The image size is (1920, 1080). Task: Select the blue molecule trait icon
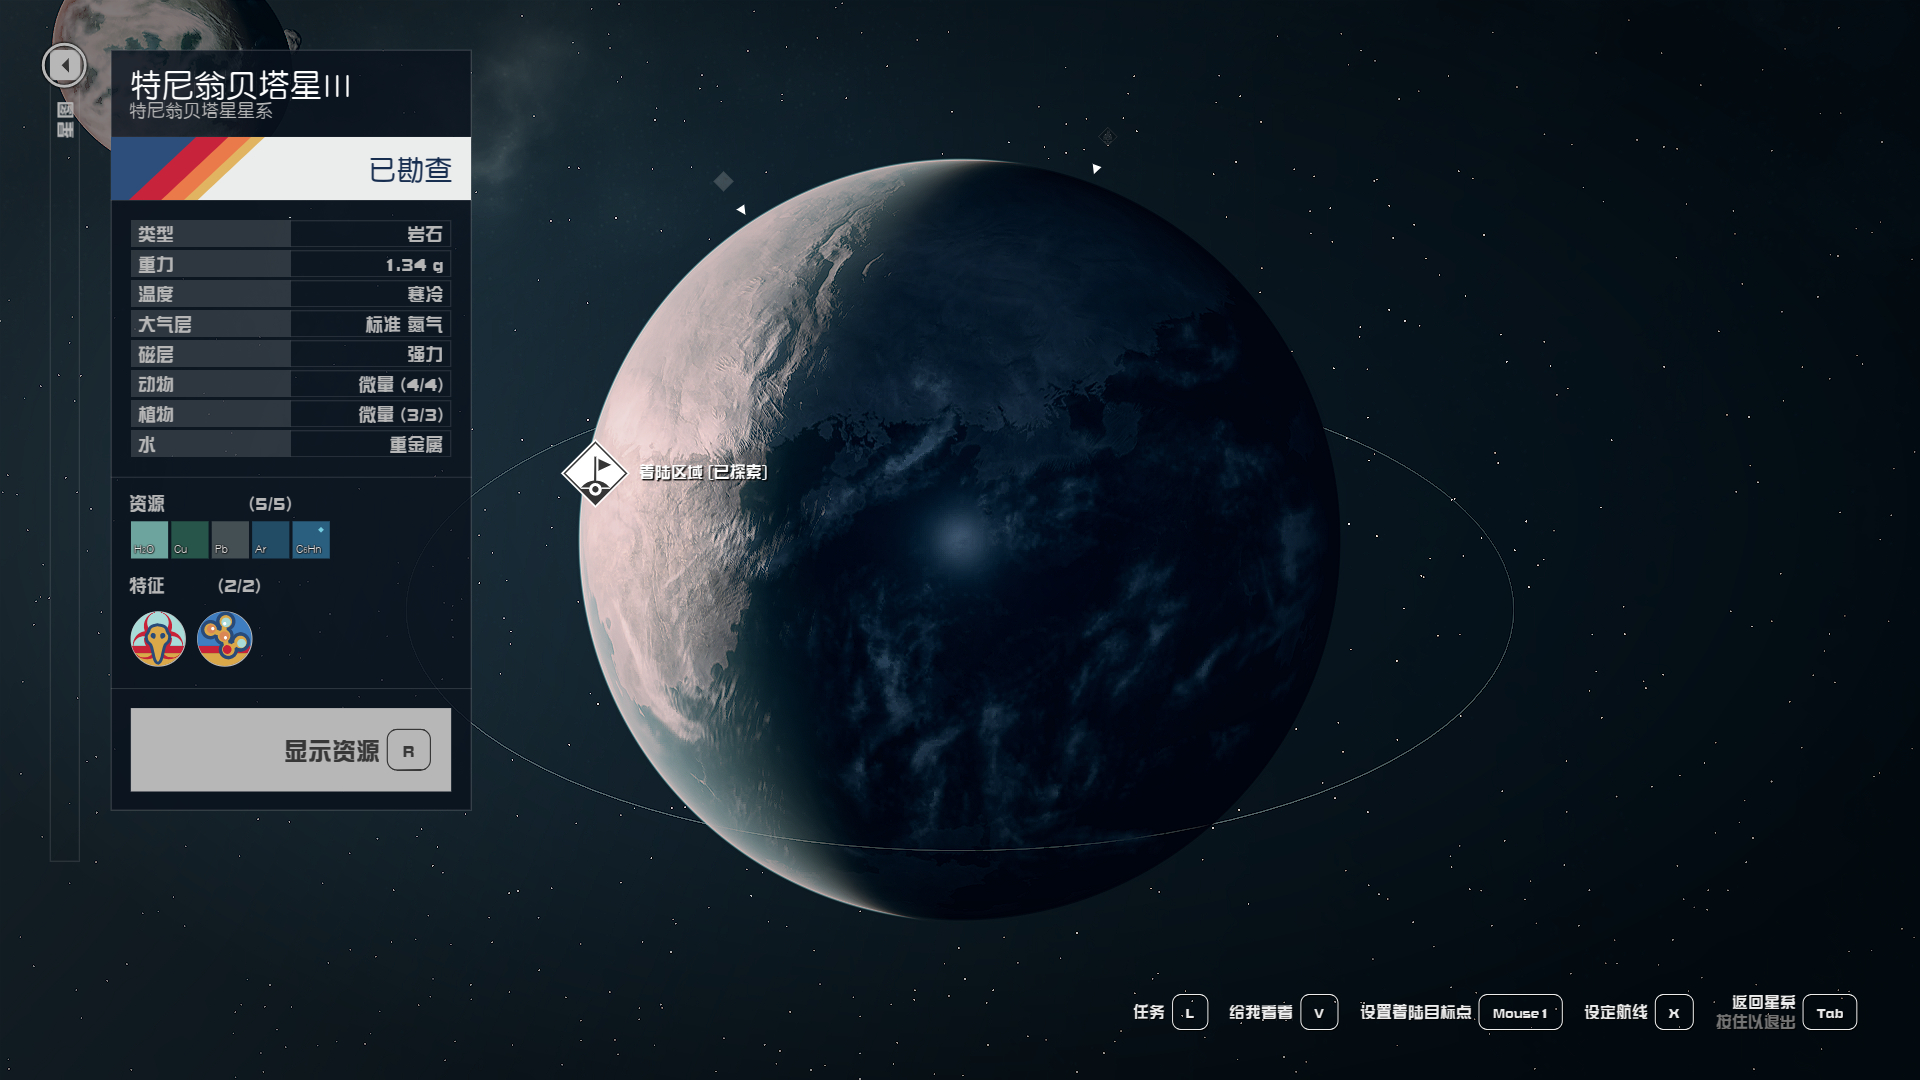(225, 639)
